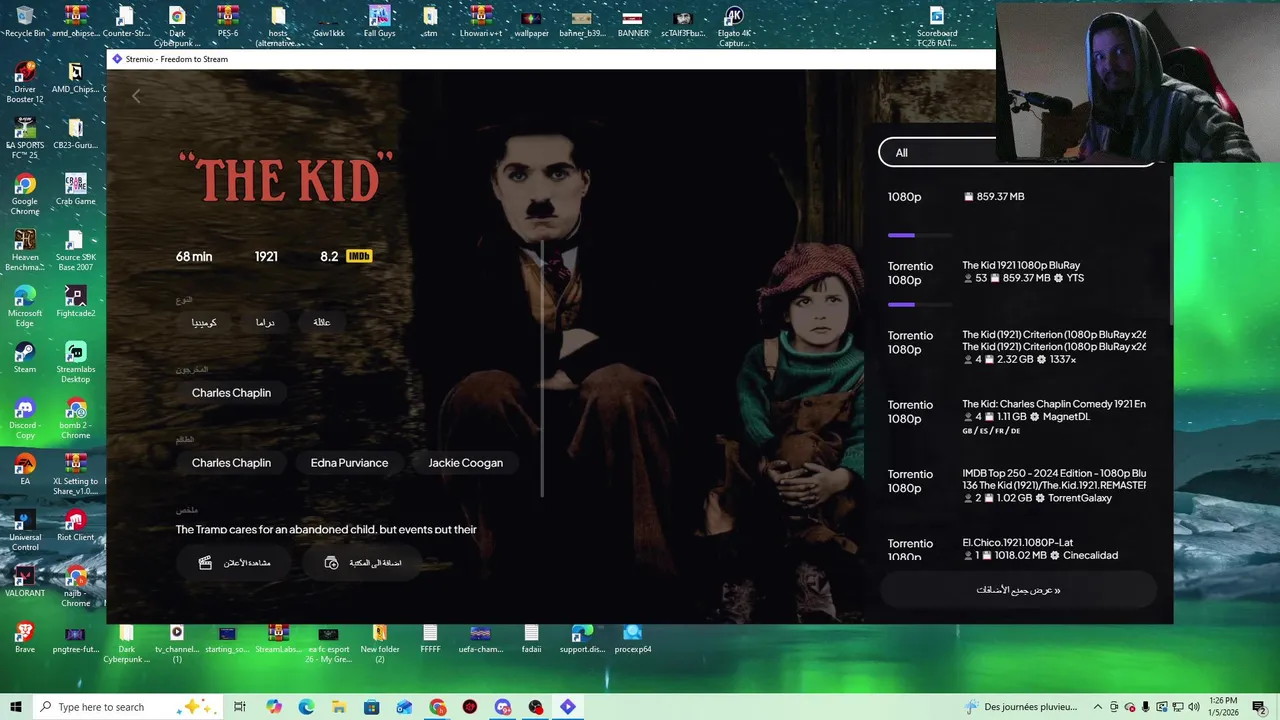Image resolution: width=1280 pixels, height=720 pixels.
Task: Launch Steam from the desktop
Action: (25, 357)
